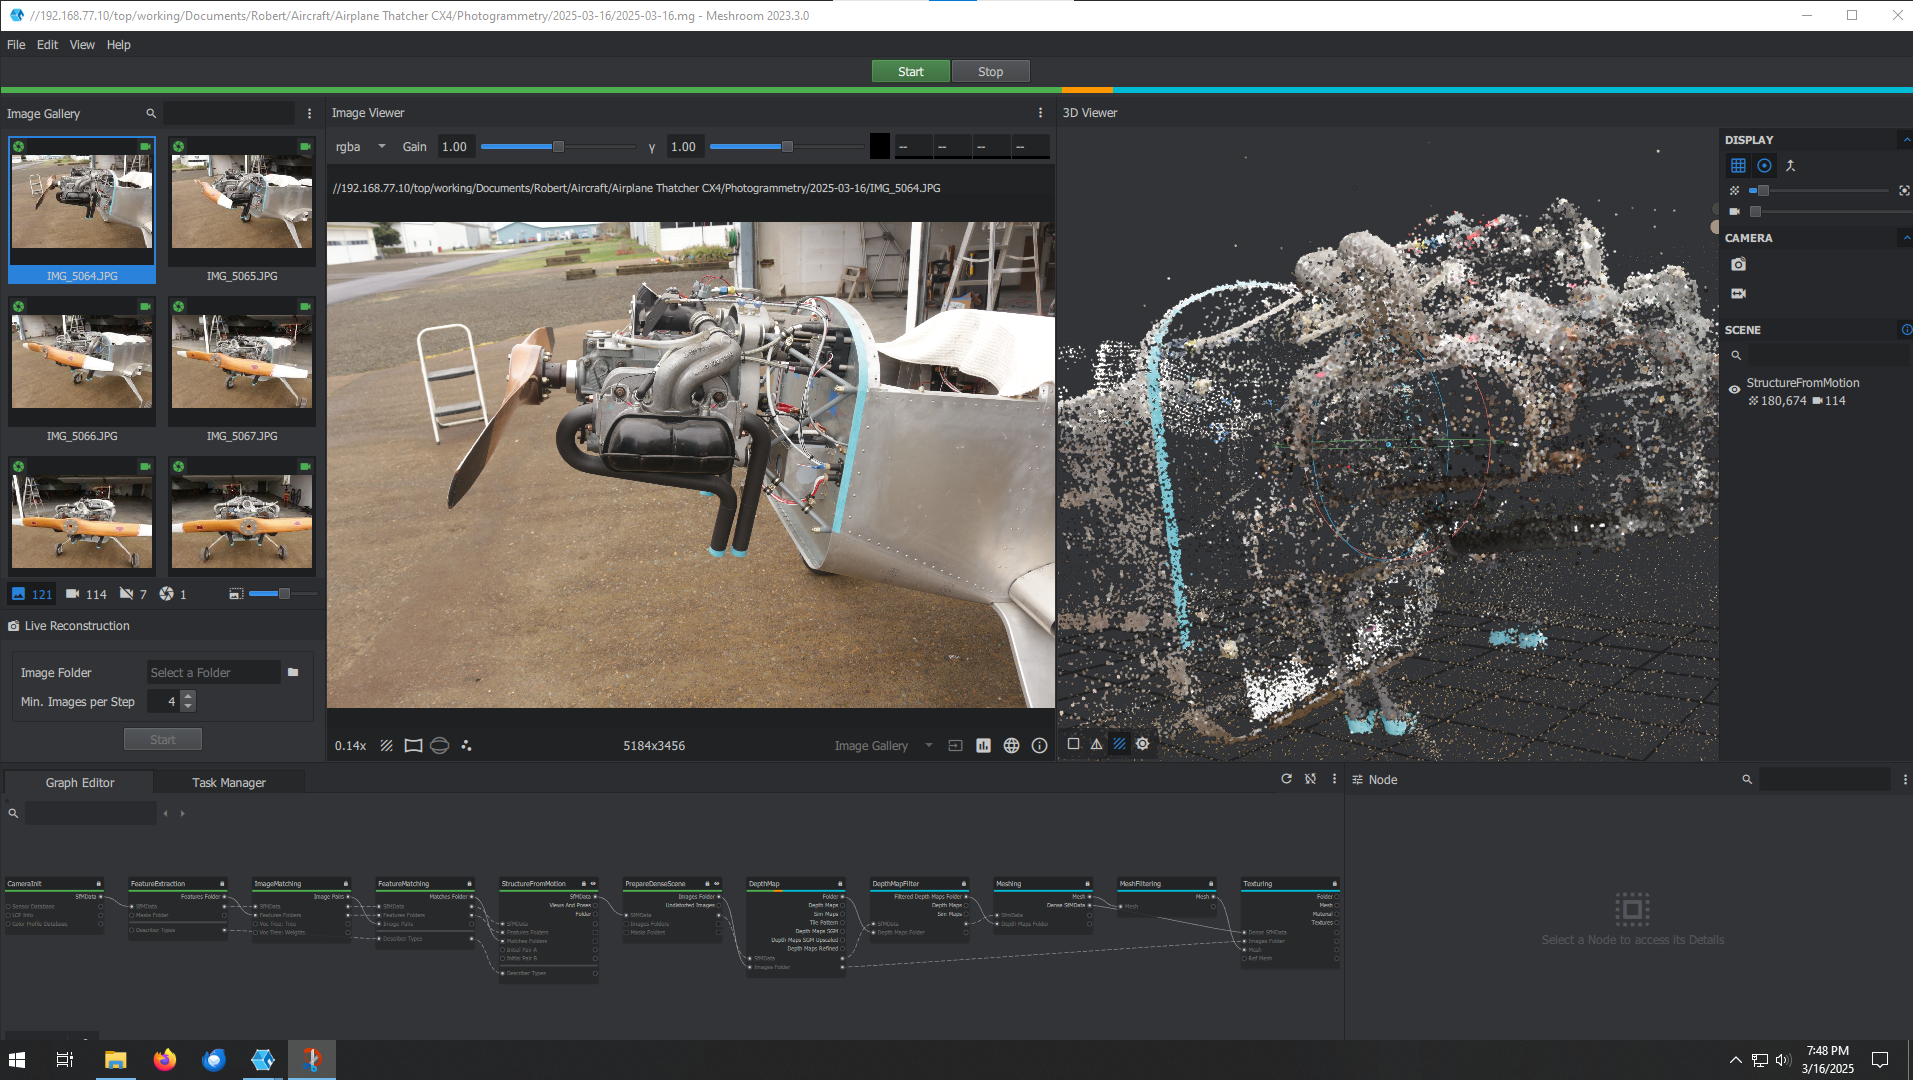The width and height of the screenshot is (1913, 1080).
Task: Click the refresh icon in Graph Editor
Action: coord(1286,779)
